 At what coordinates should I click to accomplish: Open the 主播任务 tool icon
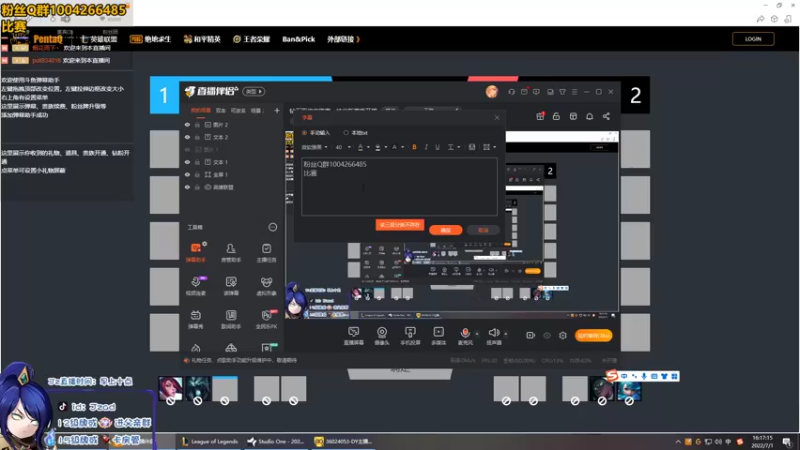(266, 252)
